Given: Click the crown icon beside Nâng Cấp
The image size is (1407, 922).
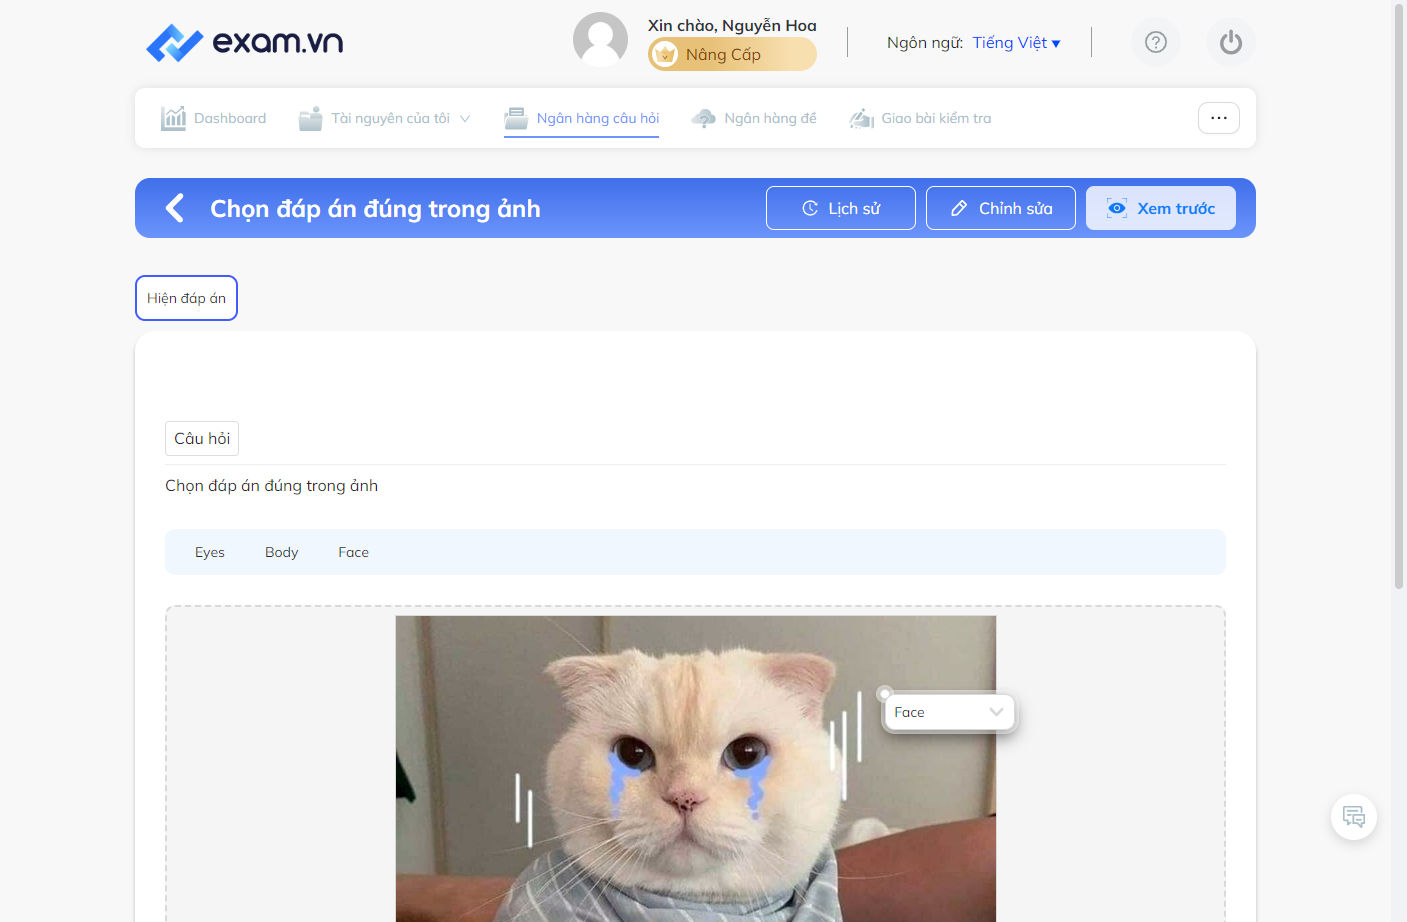Looking at the screenshot, I should pos(666,54).
